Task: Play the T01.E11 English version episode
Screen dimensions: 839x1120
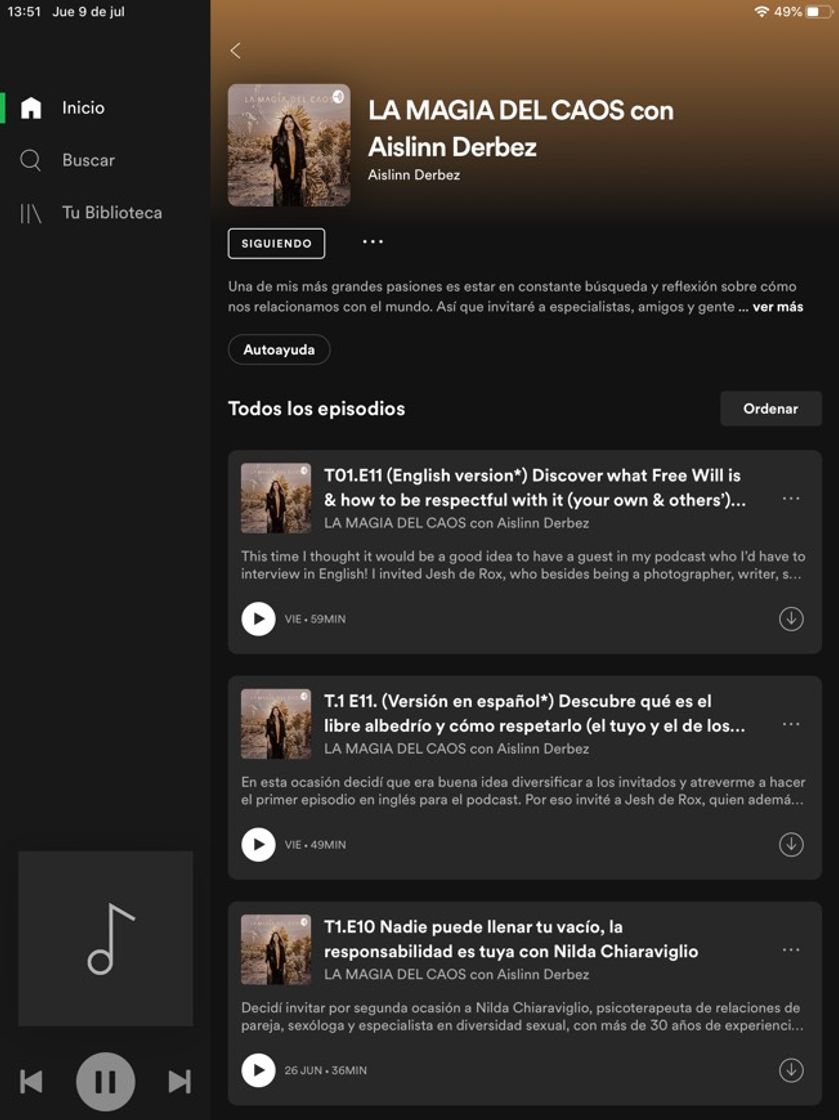Action: click(258, 619)
